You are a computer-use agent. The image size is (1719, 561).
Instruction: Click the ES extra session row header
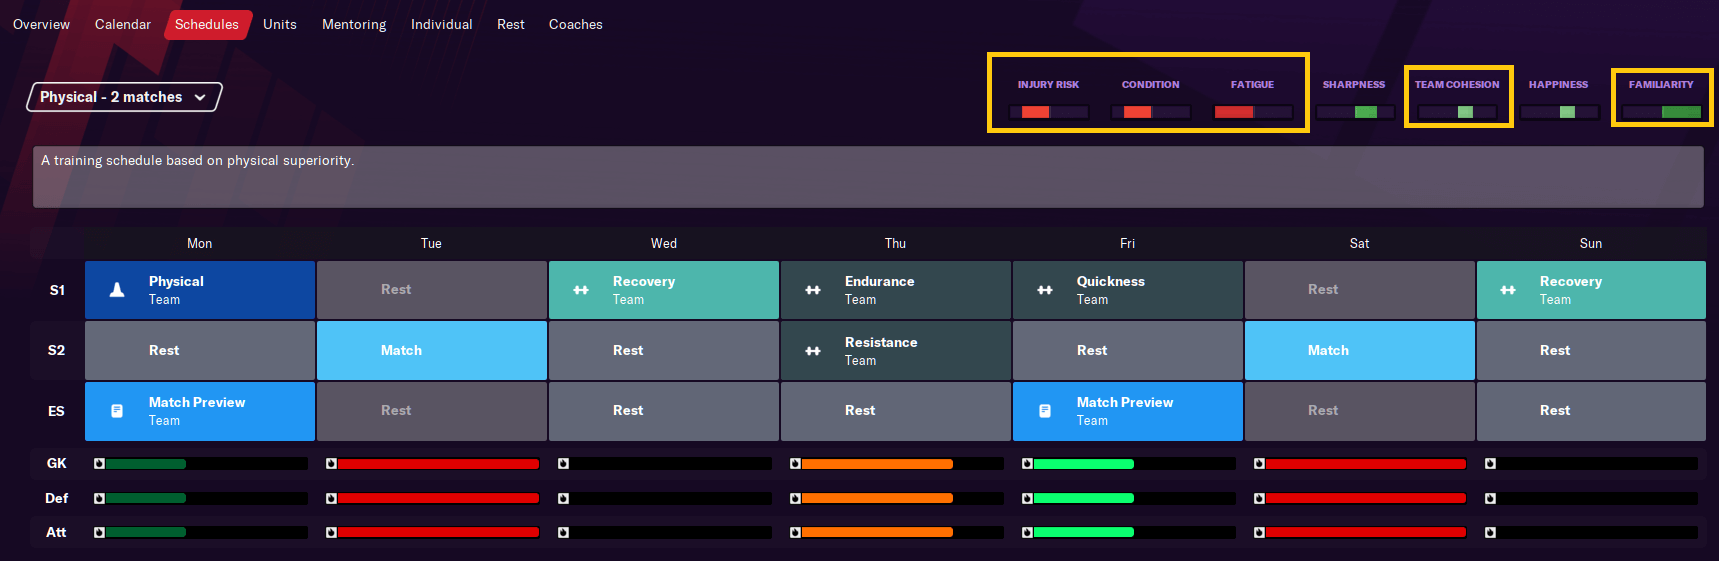coord(57,411)
